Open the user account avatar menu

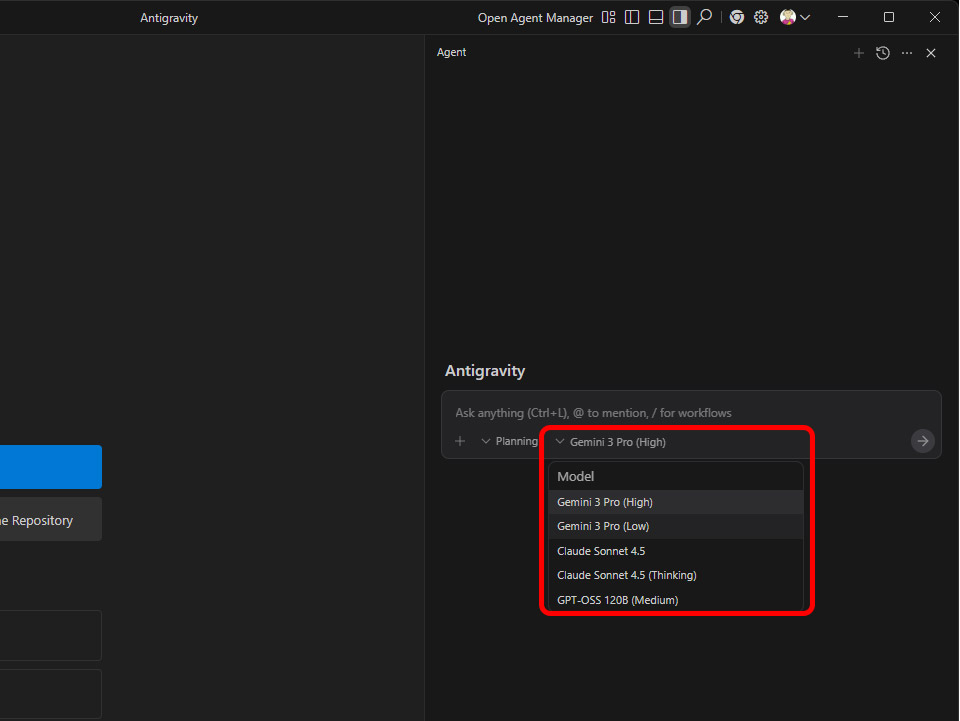[x=795, y=17]
